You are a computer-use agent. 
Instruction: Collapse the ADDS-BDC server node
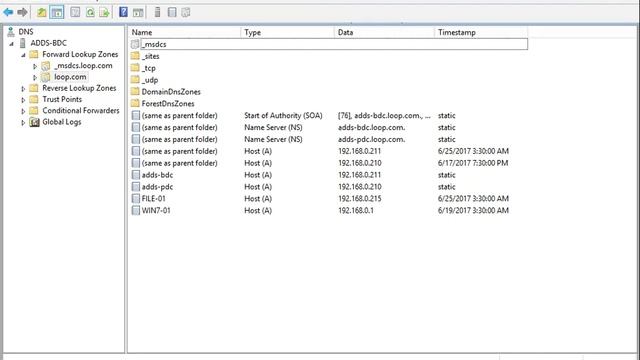[11, 44]
